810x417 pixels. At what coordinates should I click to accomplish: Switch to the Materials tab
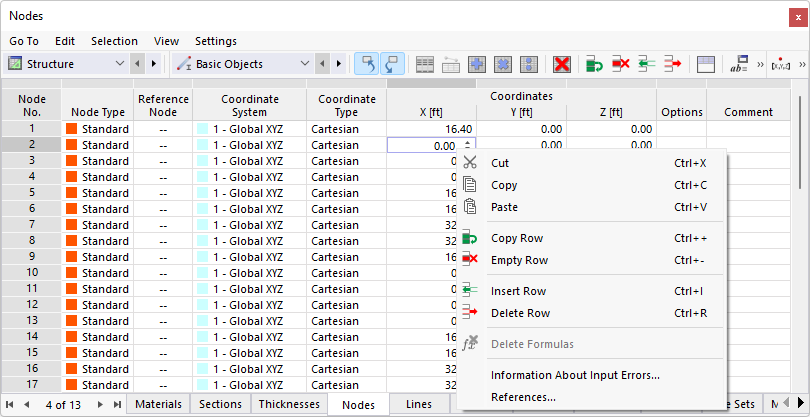[x=158, y=404]
